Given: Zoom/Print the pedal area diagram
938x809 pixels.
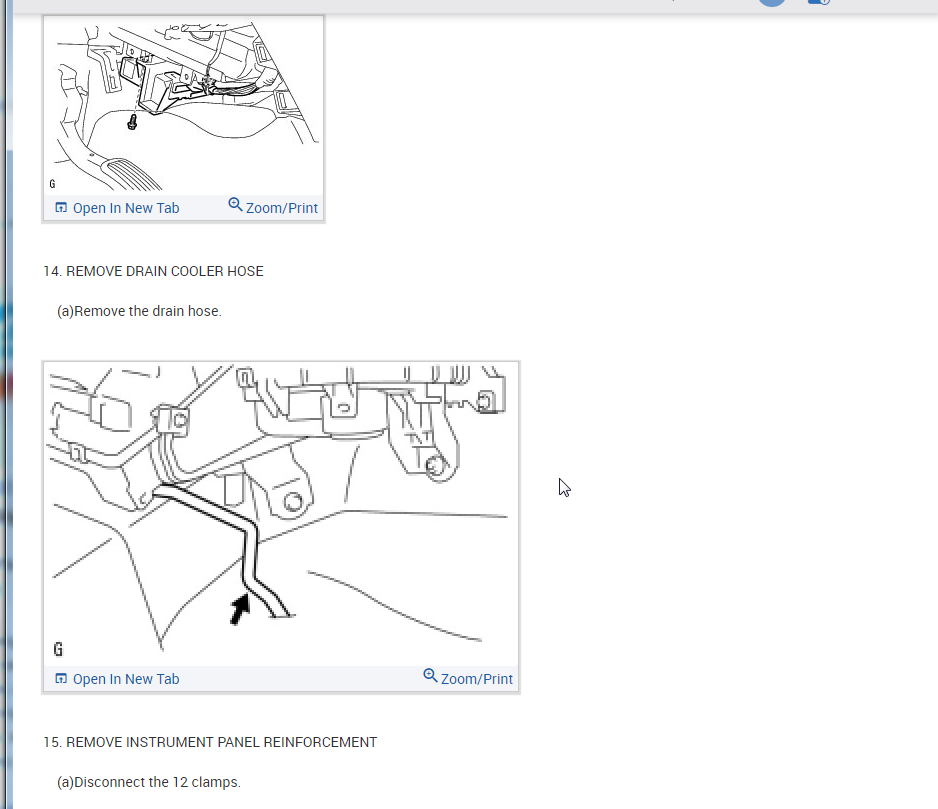Looking at the screenshot, I should tap(273, 207).
